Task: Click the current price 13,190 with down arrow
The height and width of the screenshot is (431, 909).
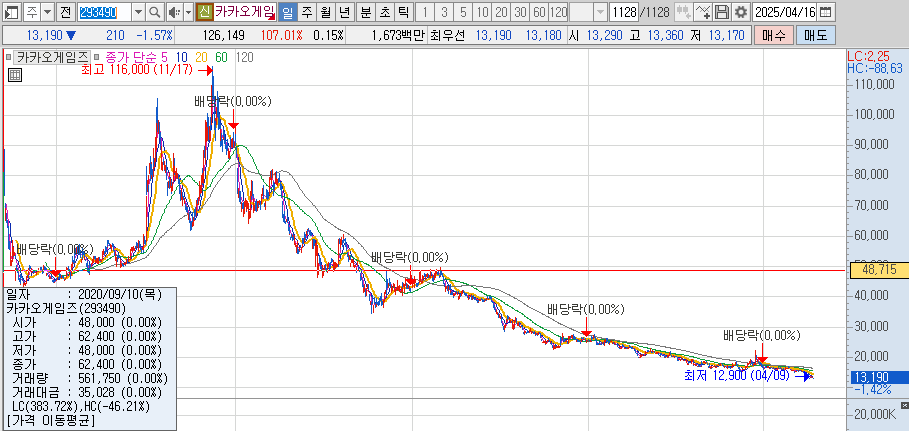Action: (x=51, y=35)
